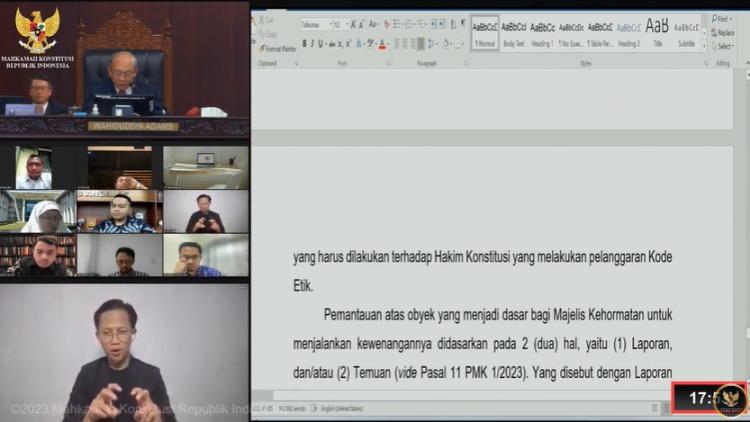Toggle Italic formatting
The height and width of the screenshot is (422, 750).
pyautogui.click(x=312, y=44)
